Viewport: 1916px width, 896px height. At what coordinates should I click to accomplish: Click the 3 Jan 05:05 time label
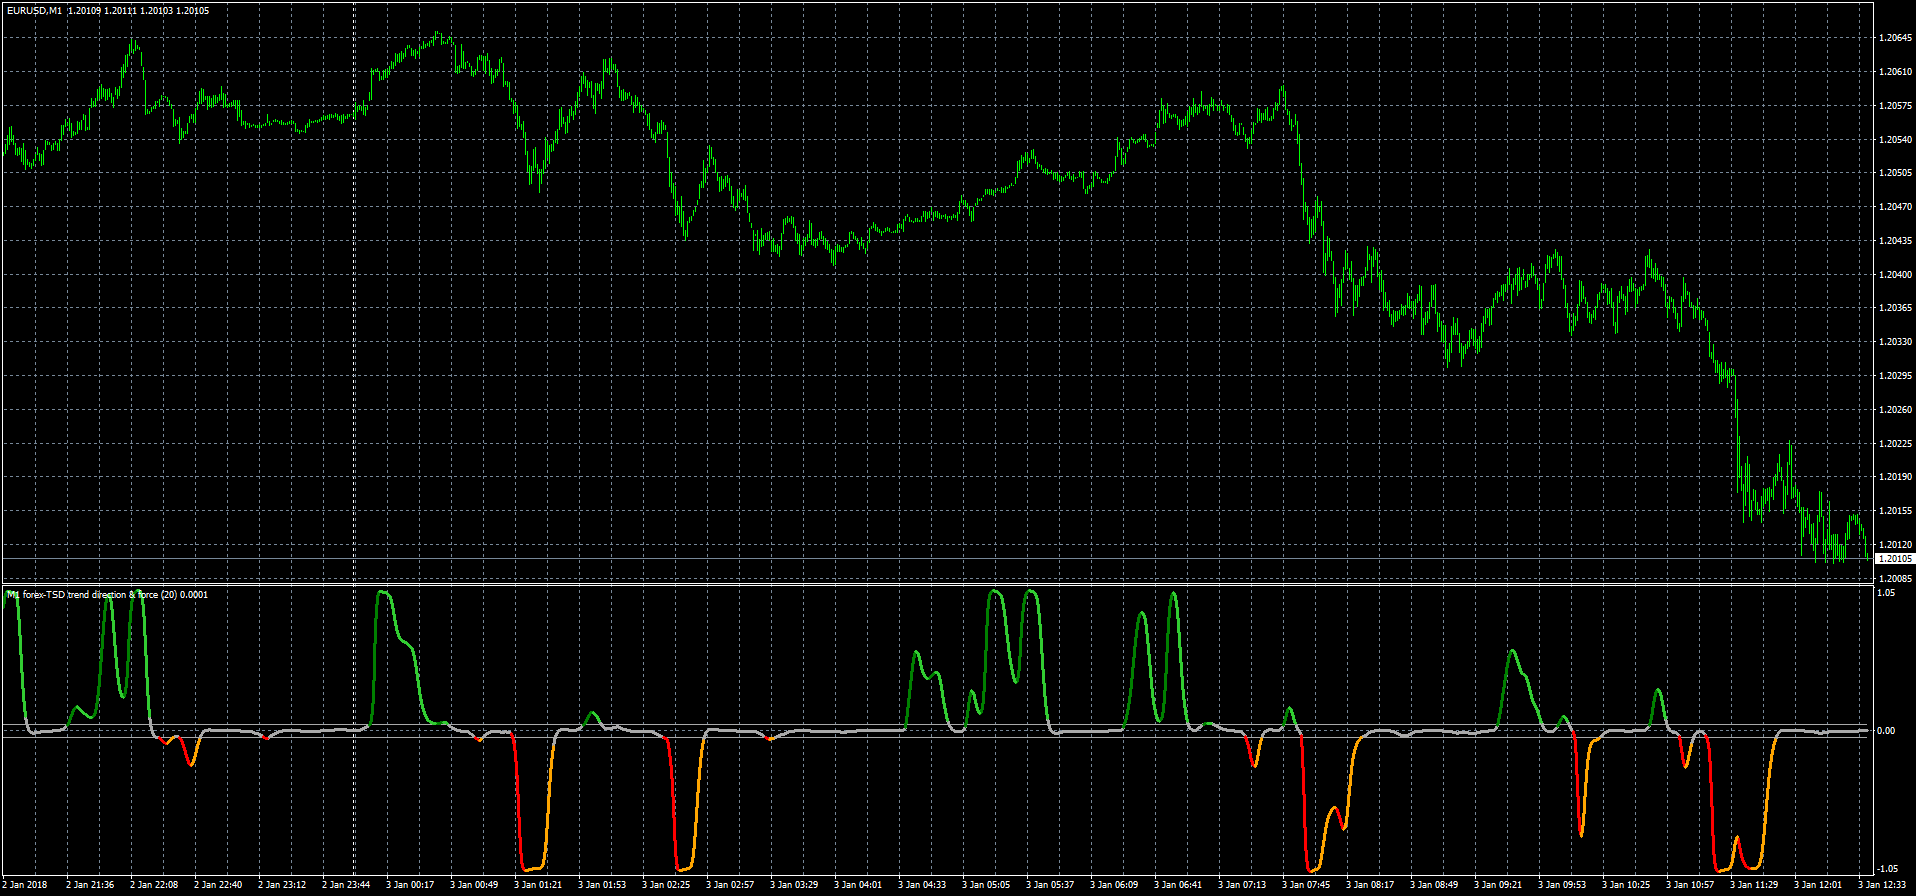click(986, 885)
